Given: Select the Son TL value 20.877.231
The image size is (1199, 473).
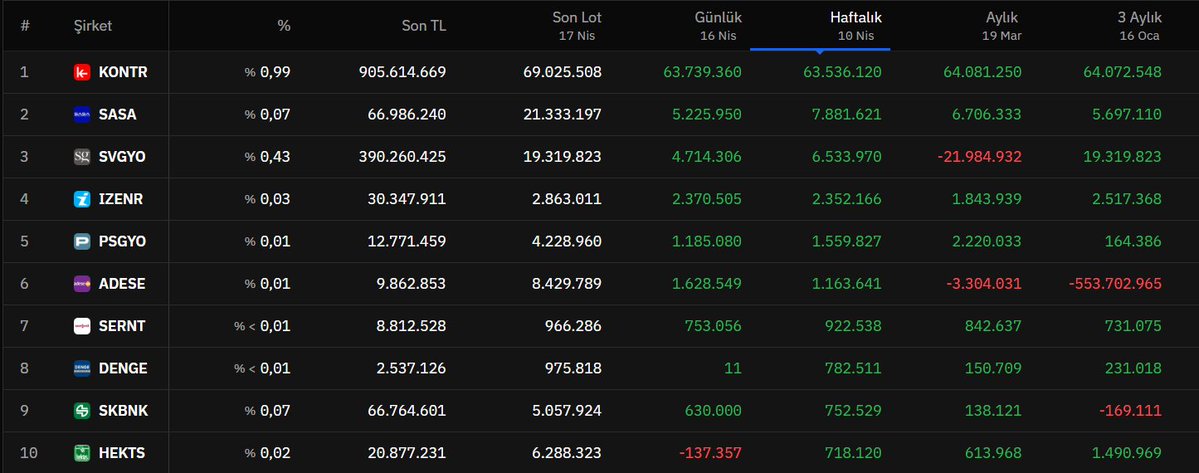Looking at the screenshot, I should 407,453.
